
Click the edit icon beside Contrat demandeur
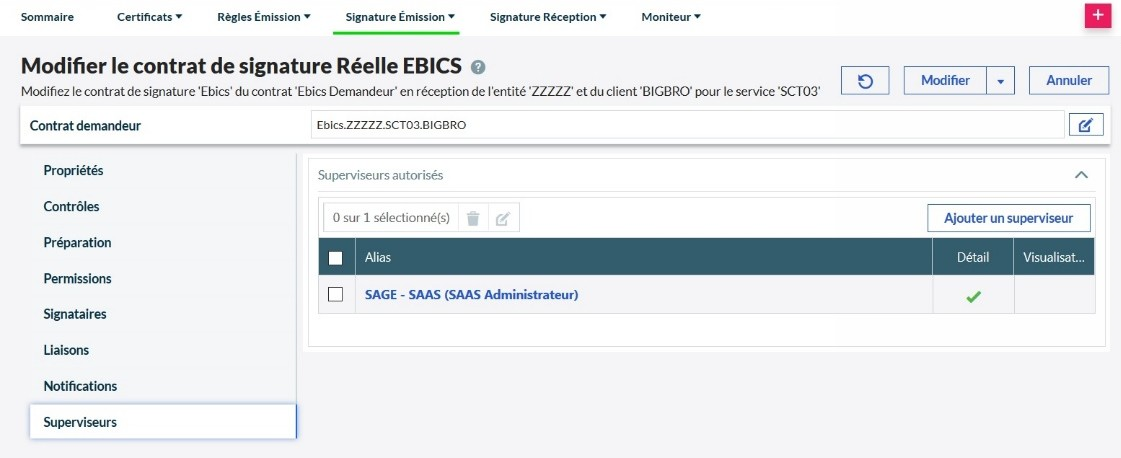point(1085,125)
